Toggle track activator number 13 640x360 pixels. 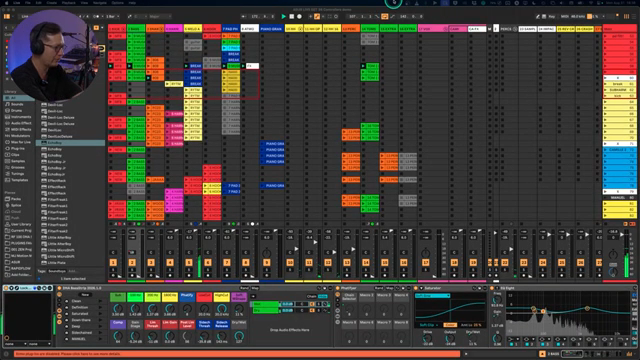click(x=347, y=262)
